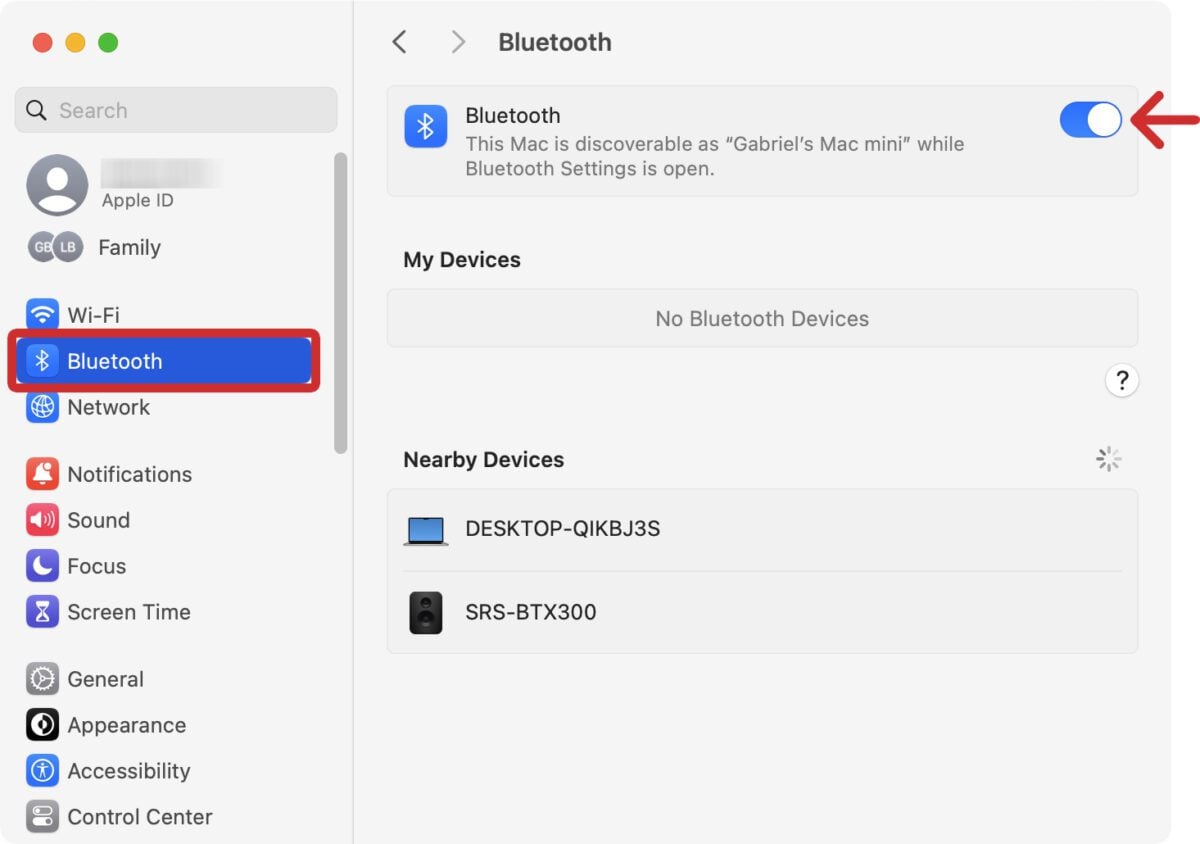This screenshot has height=844, width=1200.
Task: Click the help question mark button
Action: [1122, 381]
